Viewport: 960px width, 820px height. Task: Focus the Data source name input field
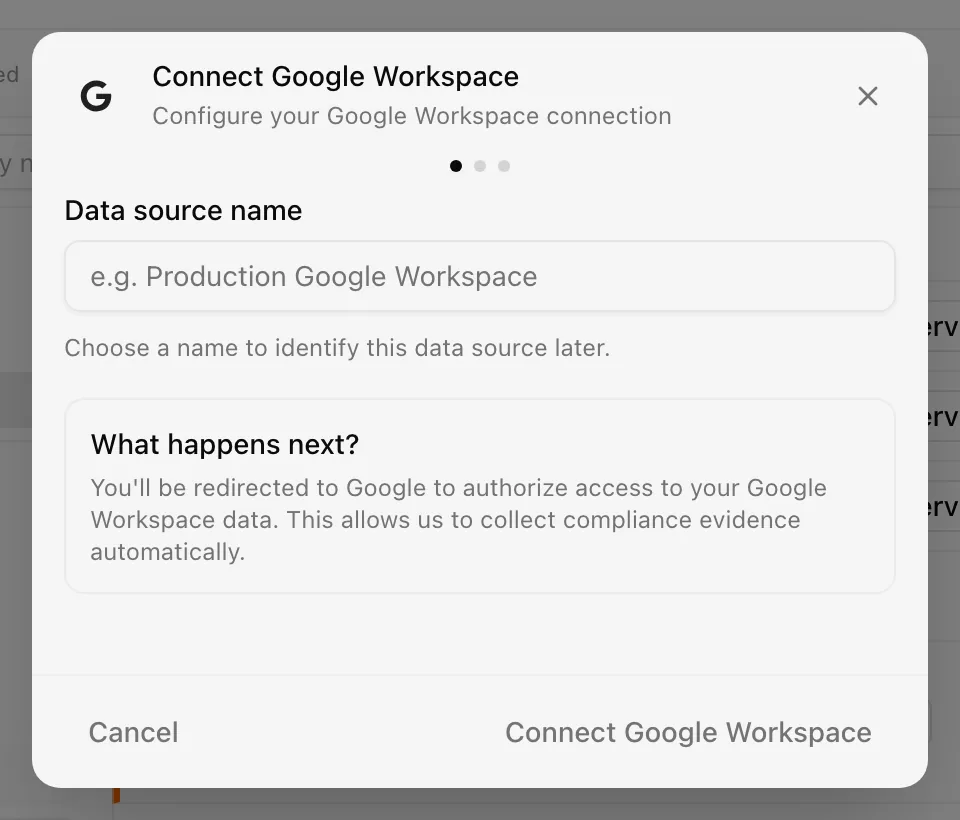pos(480,276)
